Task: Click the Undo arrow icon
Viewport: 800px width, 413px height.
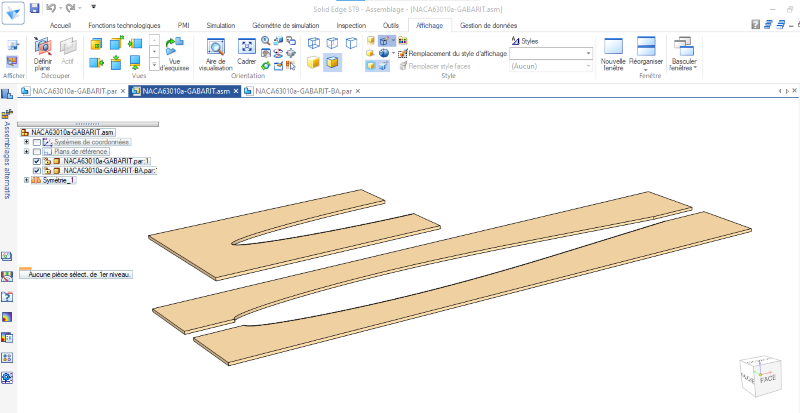Action: pyautogui.click(x=51, y=7)
